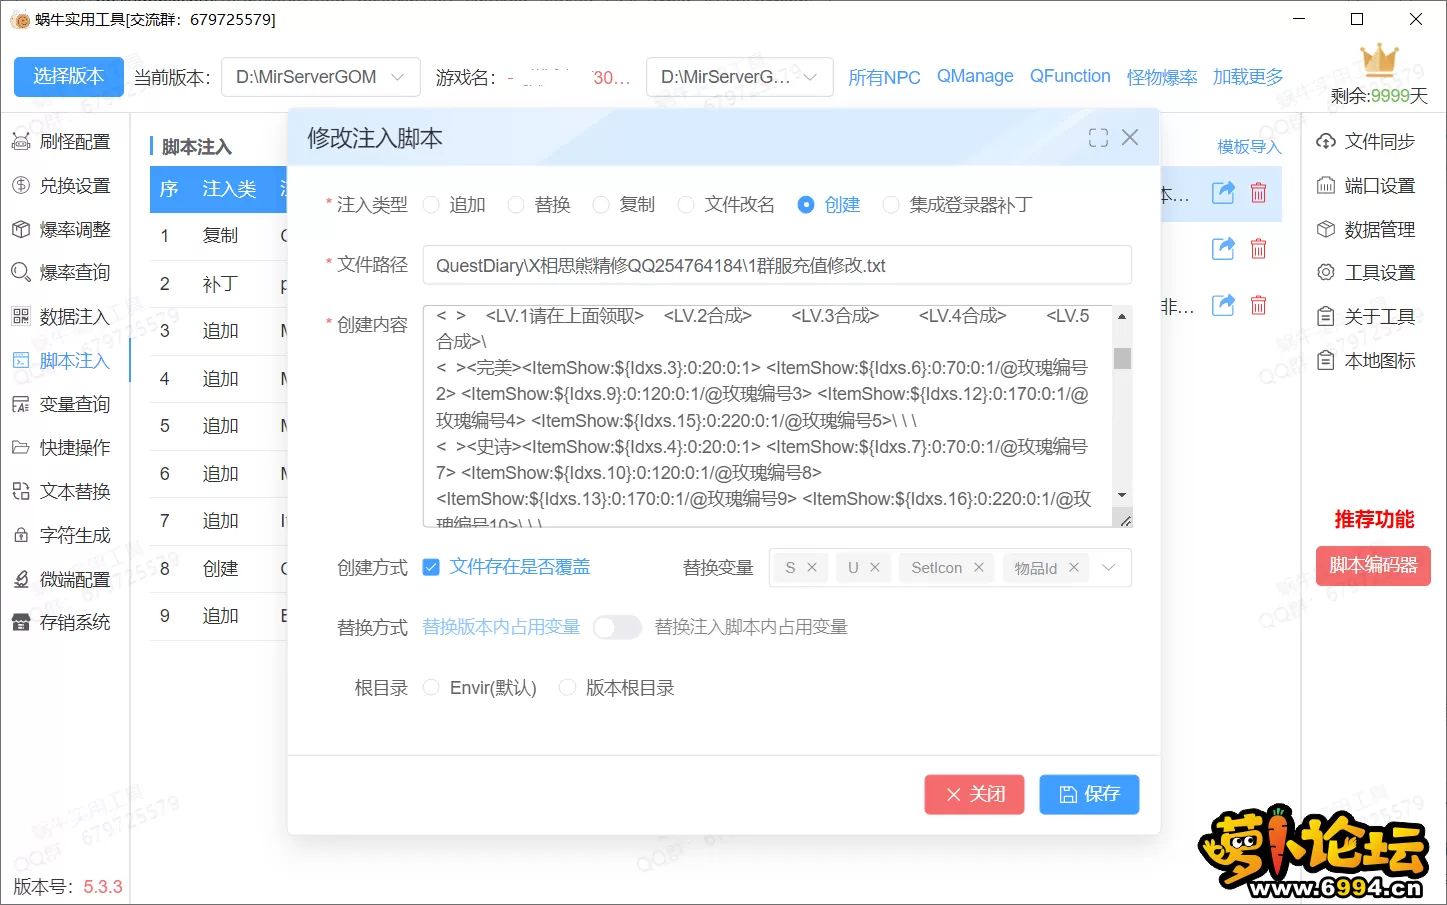Screen dimensions: 1447x905
Task: Open the QFunction link
Action: 1070,76
